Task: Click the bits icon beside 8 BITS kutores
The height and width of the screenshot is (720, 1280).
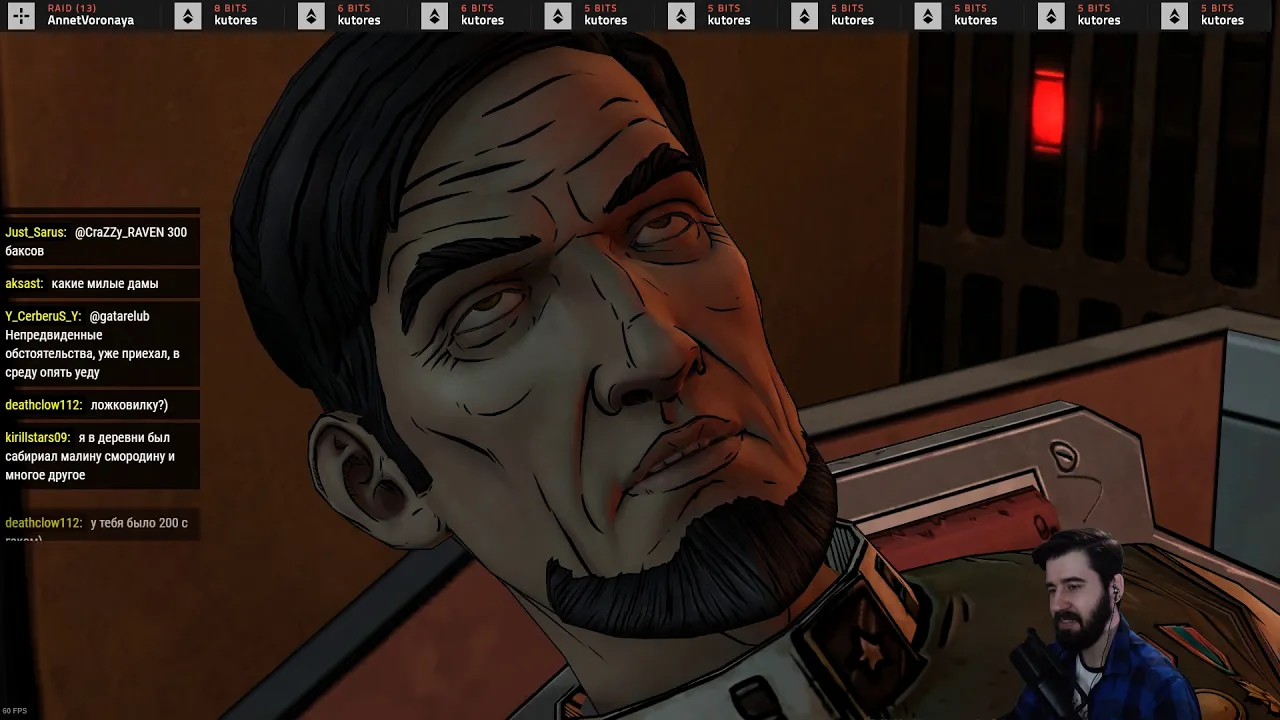Action: tap(188, 15)
